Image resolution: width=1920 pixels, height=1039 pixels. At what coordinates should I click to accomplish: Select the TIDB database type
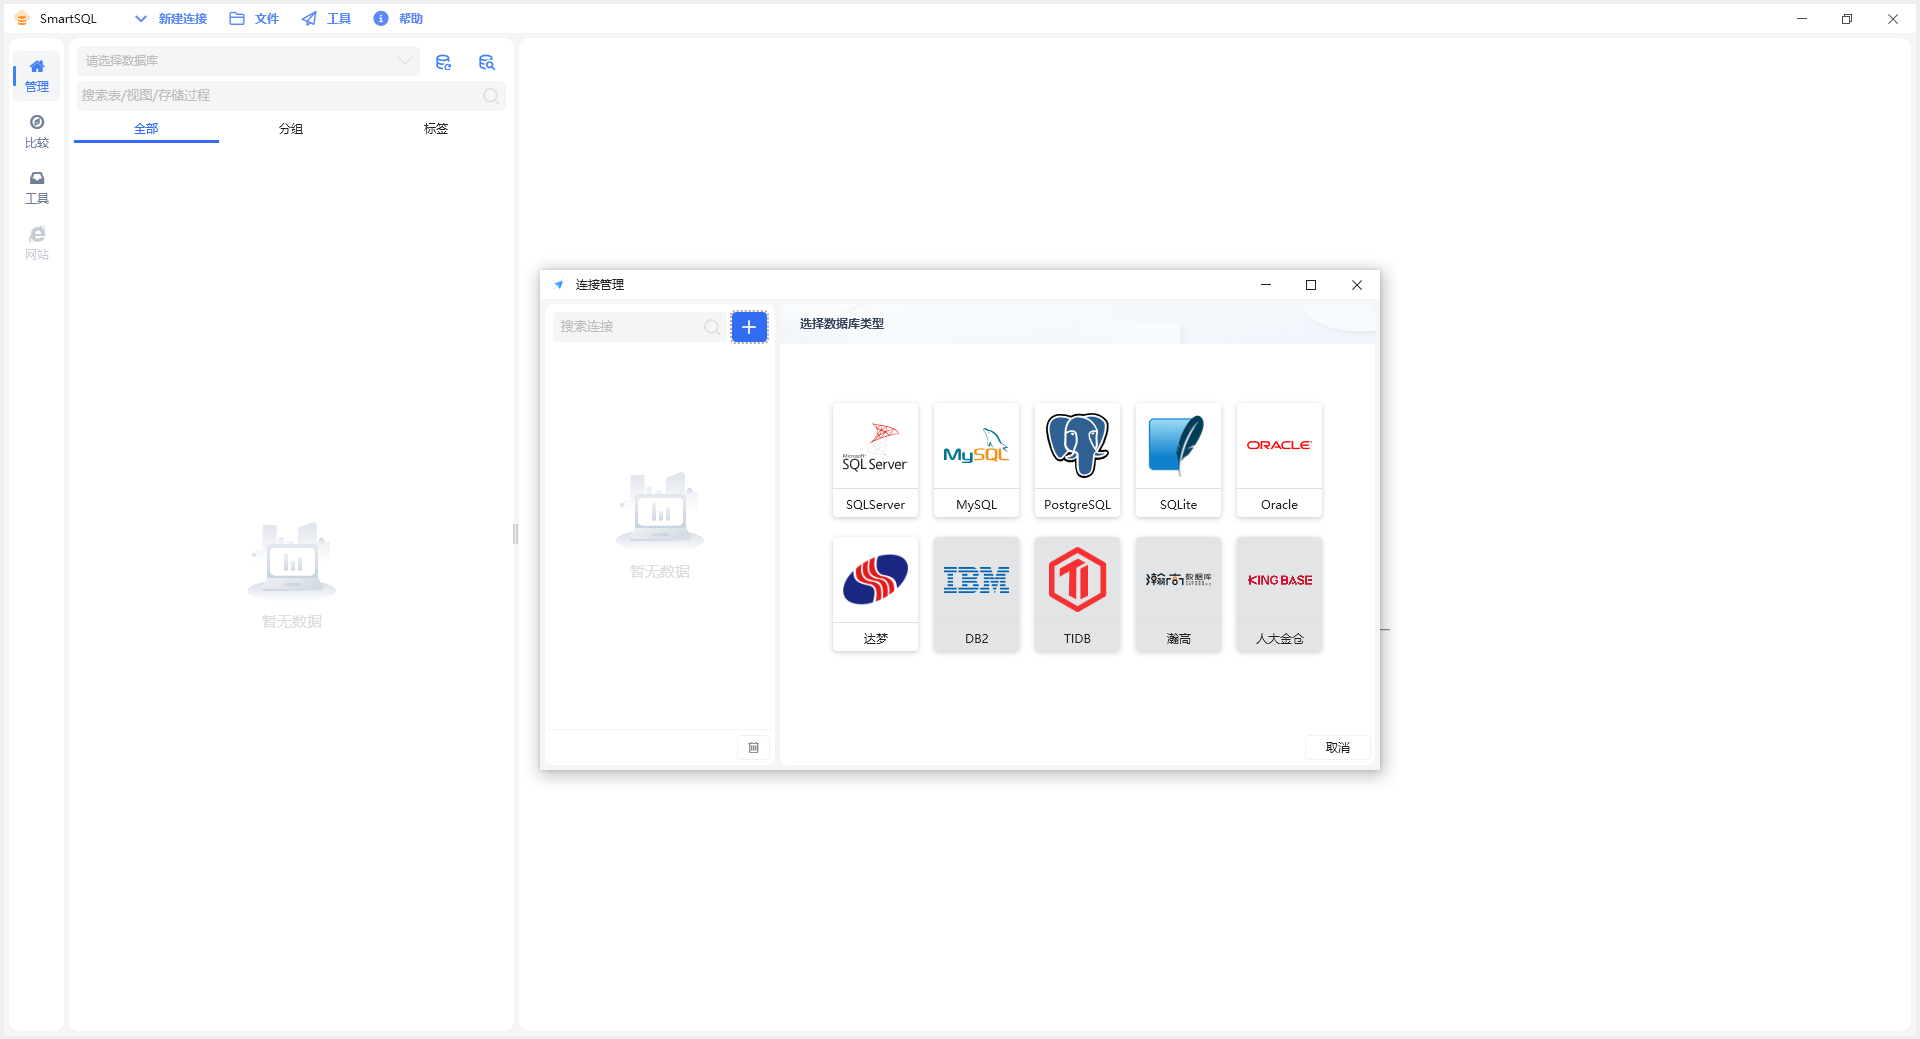point(1077,594)
